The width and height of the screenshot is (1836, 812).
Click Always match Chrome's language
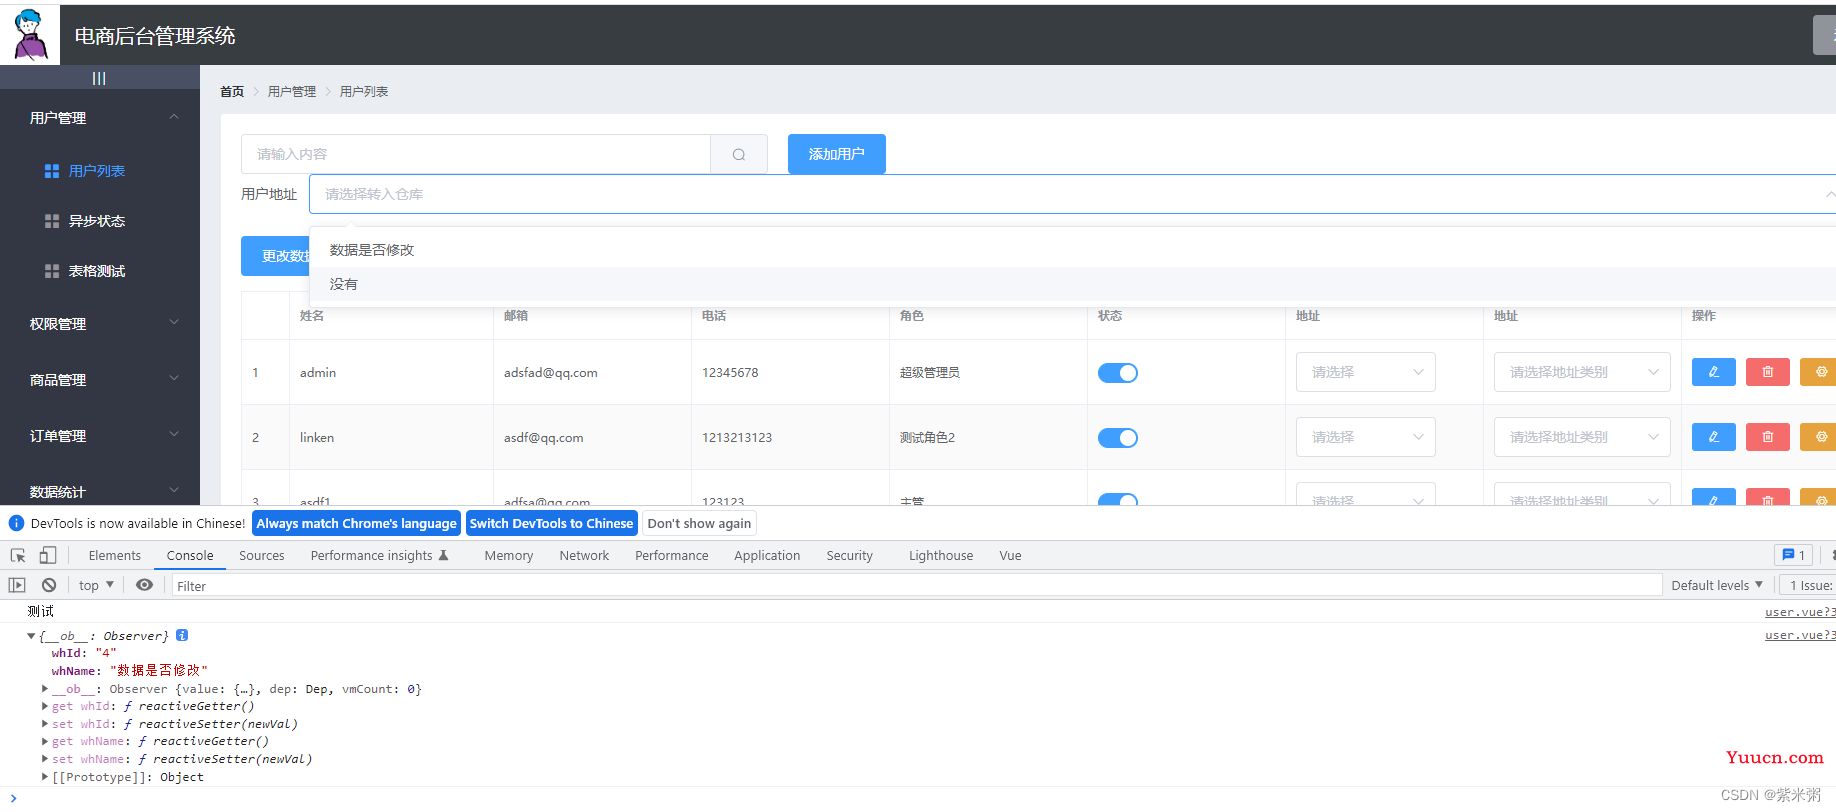(x=357, y=523)
